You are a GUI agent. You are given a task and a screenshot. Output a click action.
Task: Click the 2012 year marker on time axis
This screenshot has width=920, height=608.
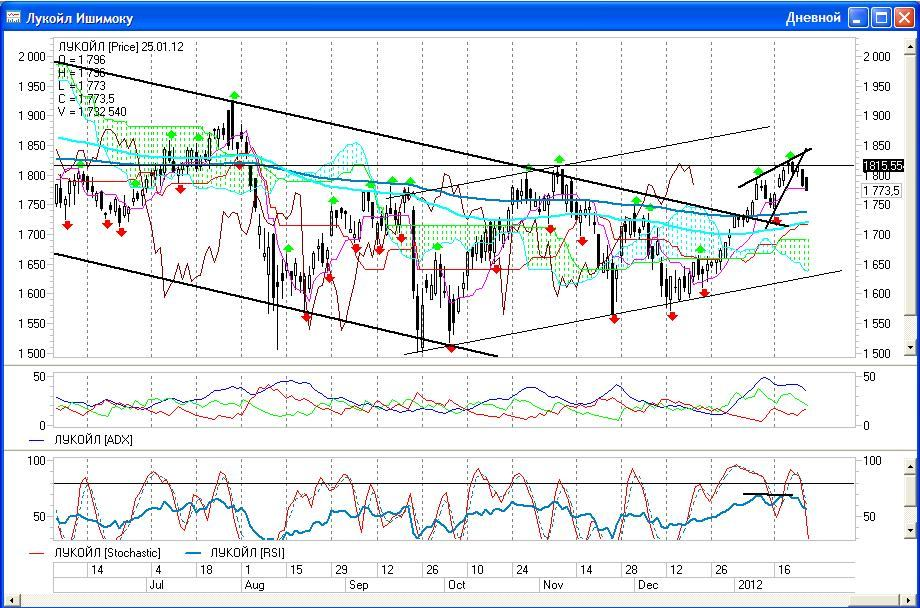tap(750, 583)
